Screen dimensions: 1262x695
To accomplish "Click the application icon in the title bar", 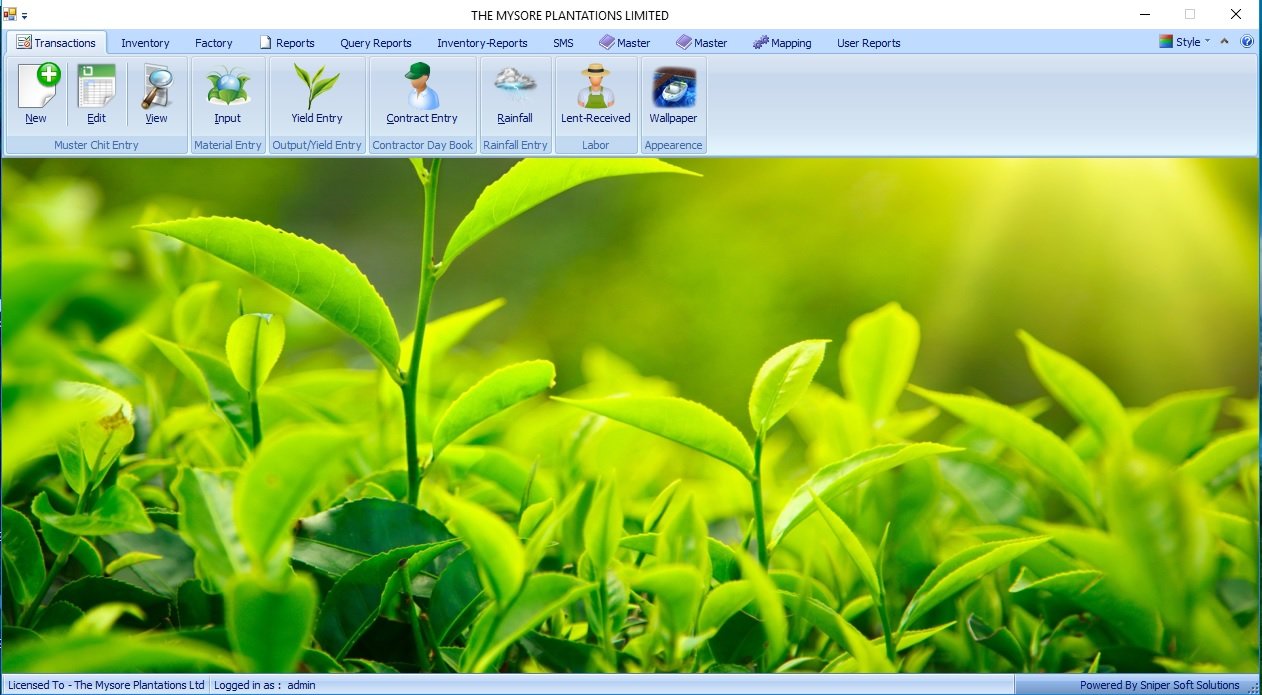I will 10,15.
